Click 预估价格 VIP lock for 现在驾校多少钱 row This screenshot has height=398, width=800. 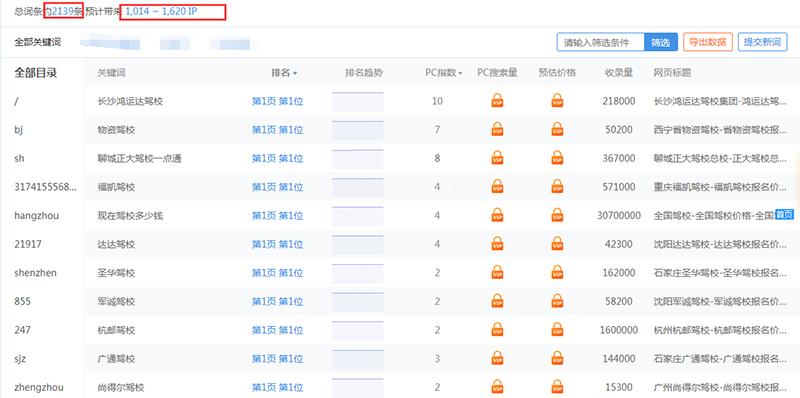coord(557,215)
